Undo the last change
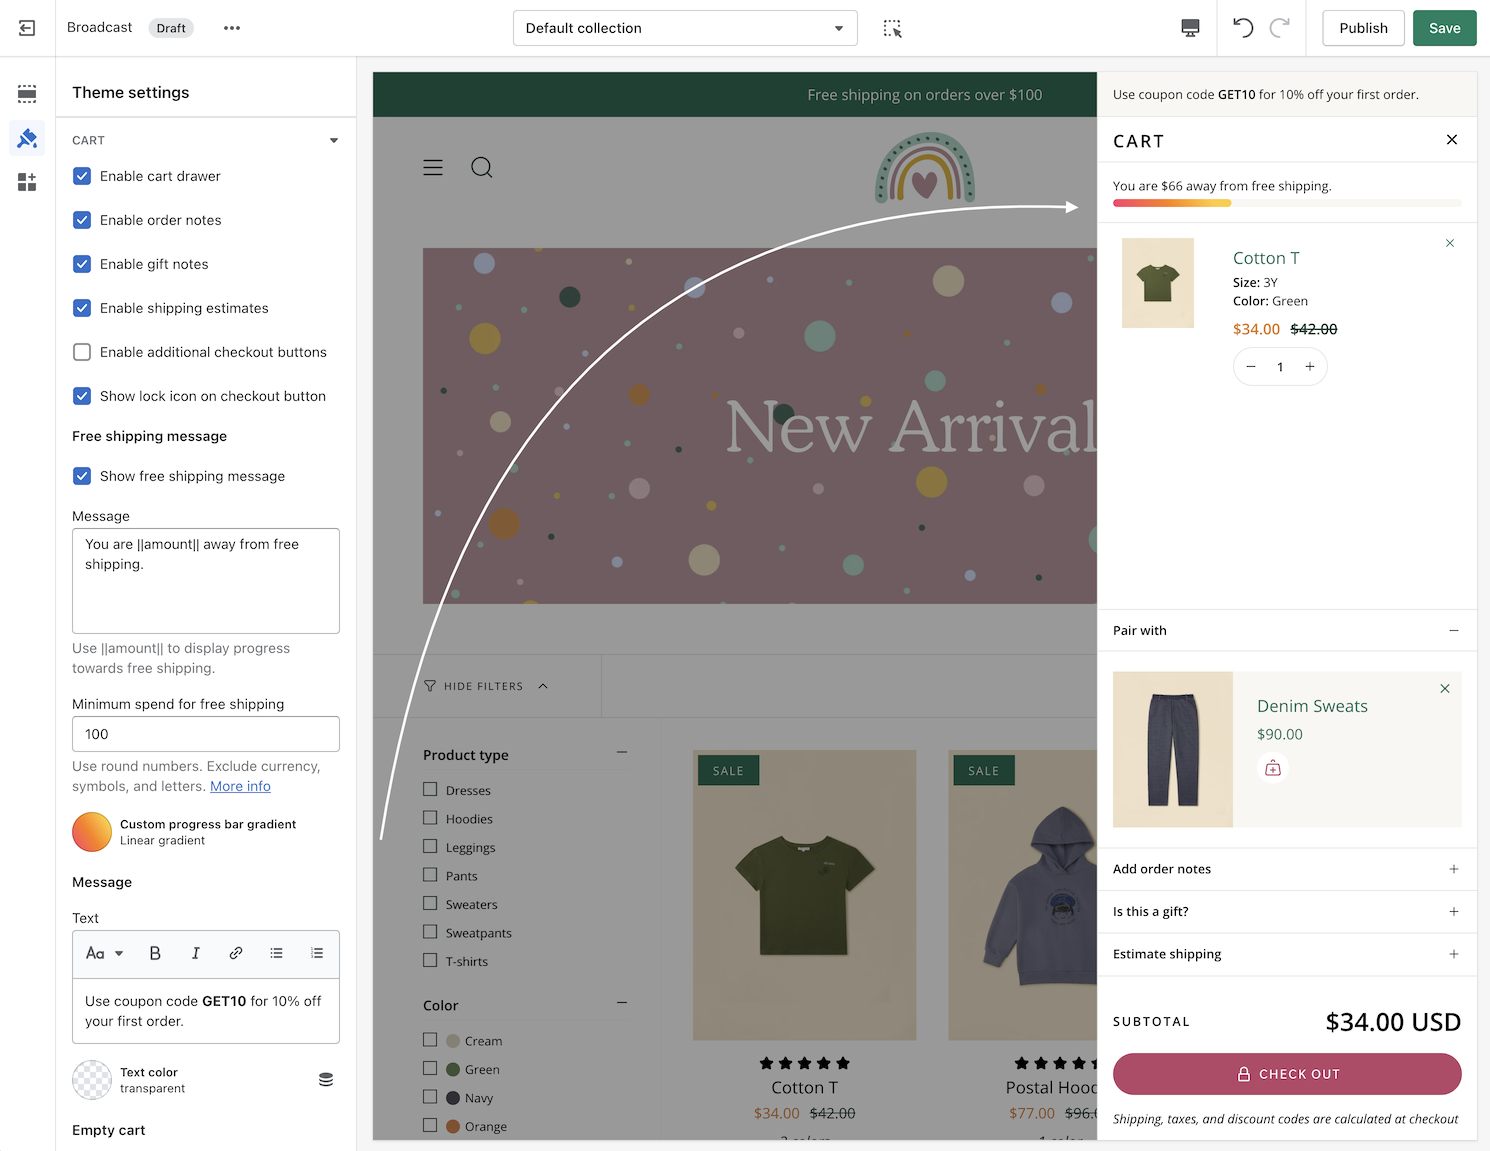Screen dimensions: 1490x1151 pyautogui.click(x=1243, y=28)
